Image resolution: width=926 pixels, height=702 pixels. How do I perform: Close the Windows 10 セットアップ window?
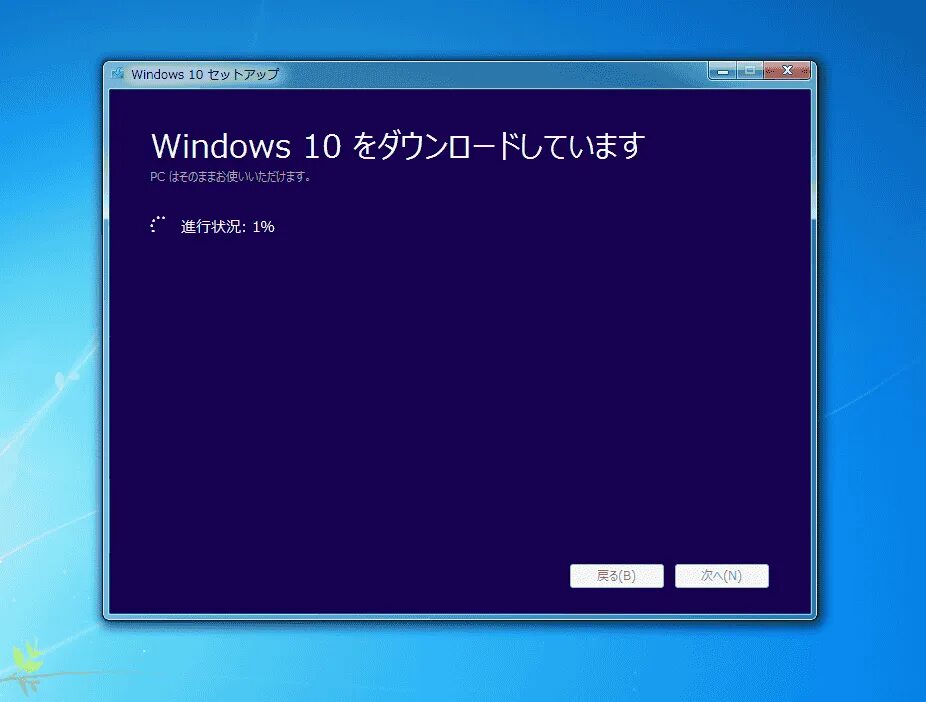(x=787, y=71)
